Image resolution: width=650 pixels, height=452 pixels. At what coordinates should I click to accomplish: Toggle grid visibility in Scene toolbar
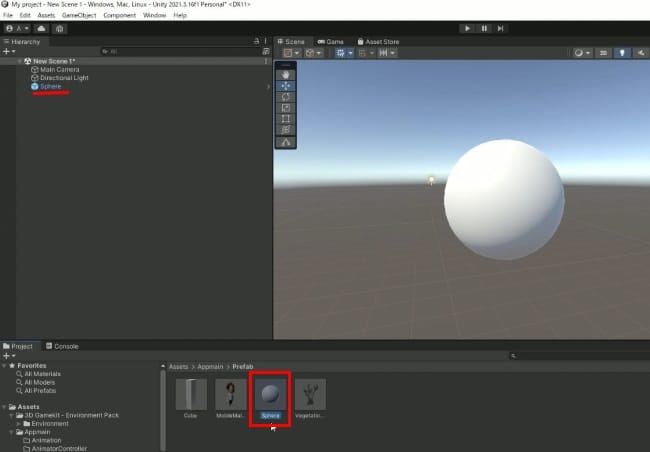(x=340, y=53)
